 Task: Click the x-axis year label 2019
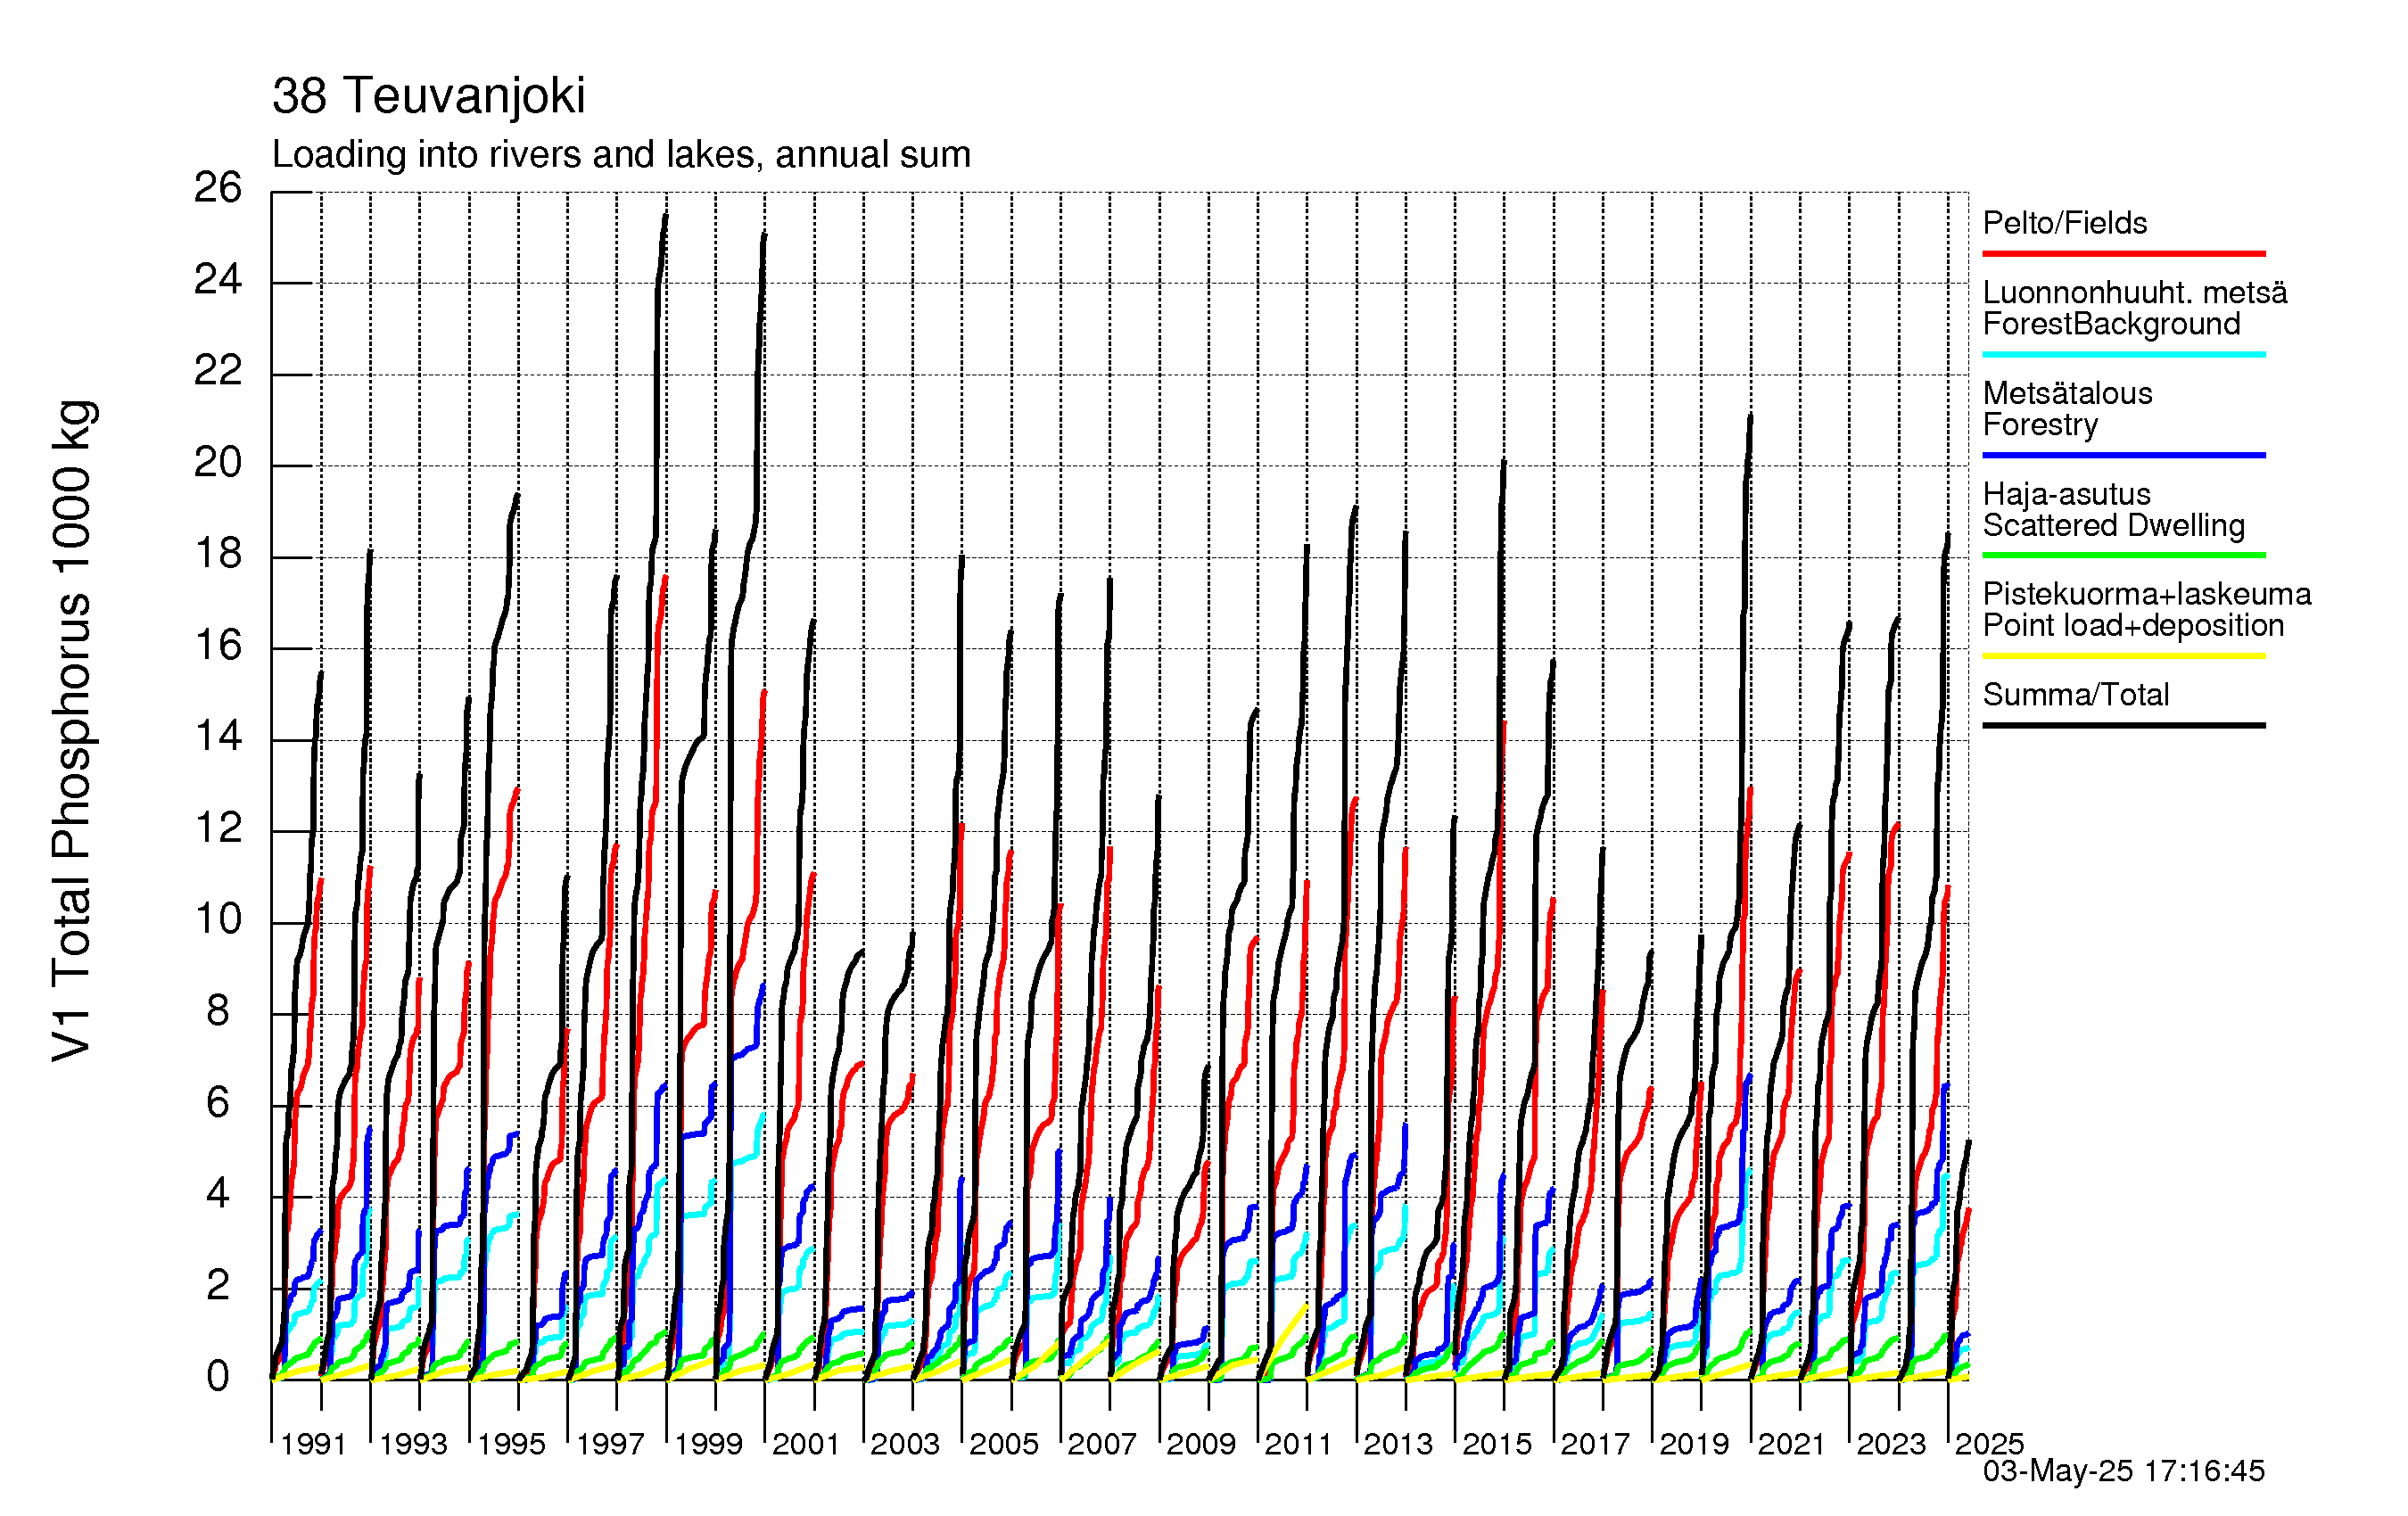pos(1694,1444)
